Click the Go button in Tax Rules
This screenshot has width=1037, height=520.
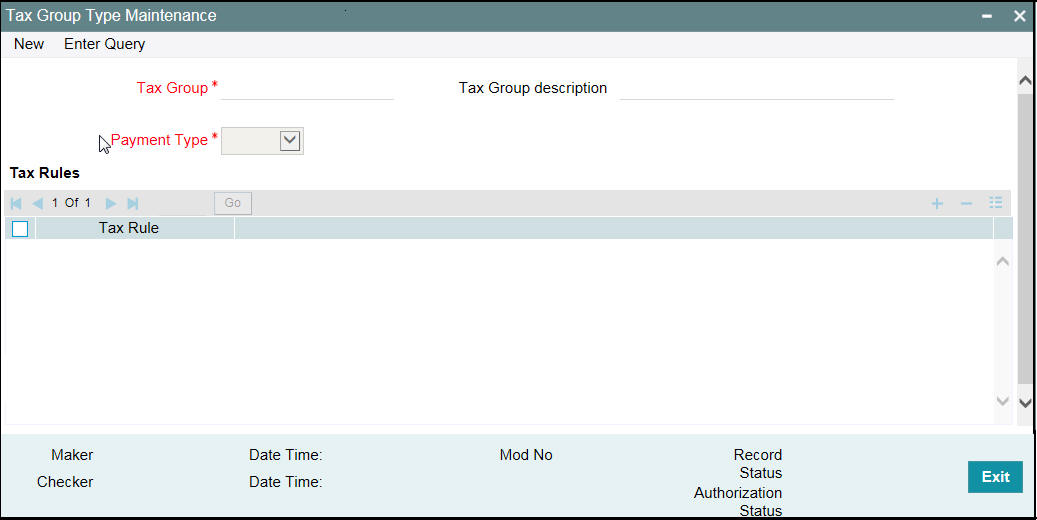click(233, 203)
